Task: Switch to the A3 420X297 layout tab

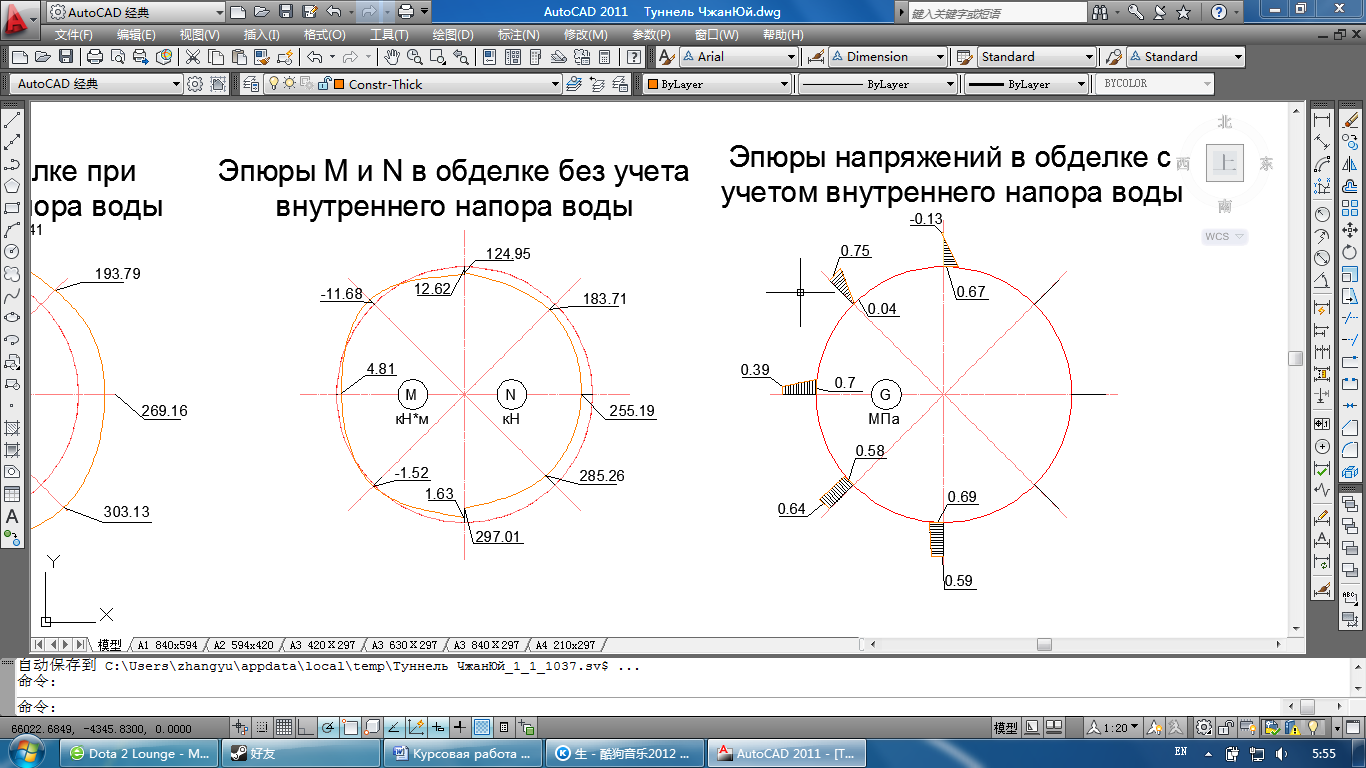Action: 322,645
